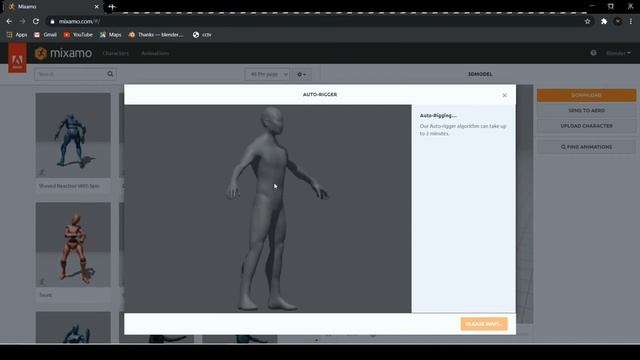The image size is (640, 360).
Task: Click the mixamo.com address bar
Action: [318, 21]
